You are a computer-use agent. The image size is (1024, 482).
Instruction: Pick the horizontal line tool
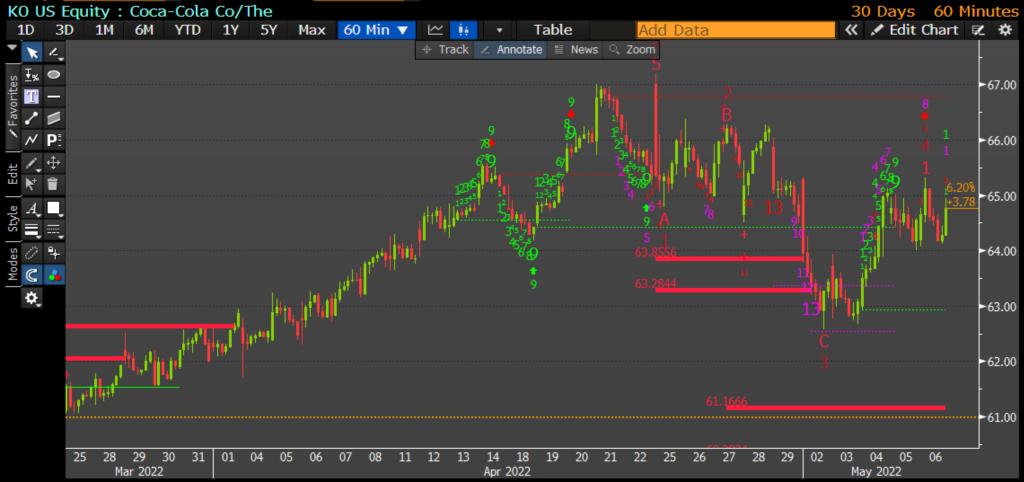pyautogui.click(x=54, y=97)
